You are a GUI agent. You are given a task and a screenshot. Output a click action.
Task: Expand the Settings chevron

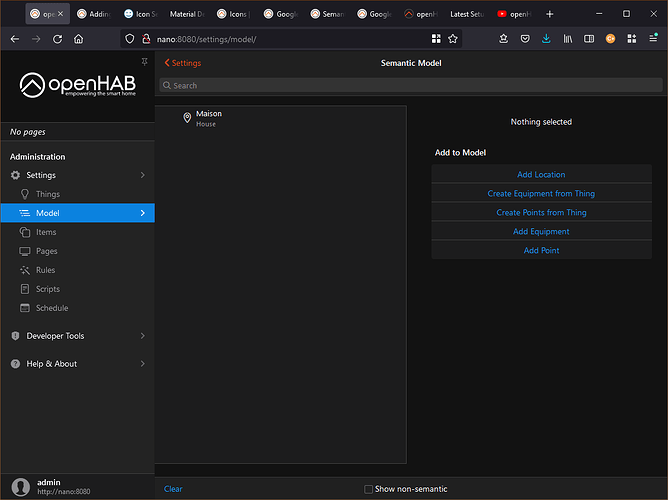point(143,175)
